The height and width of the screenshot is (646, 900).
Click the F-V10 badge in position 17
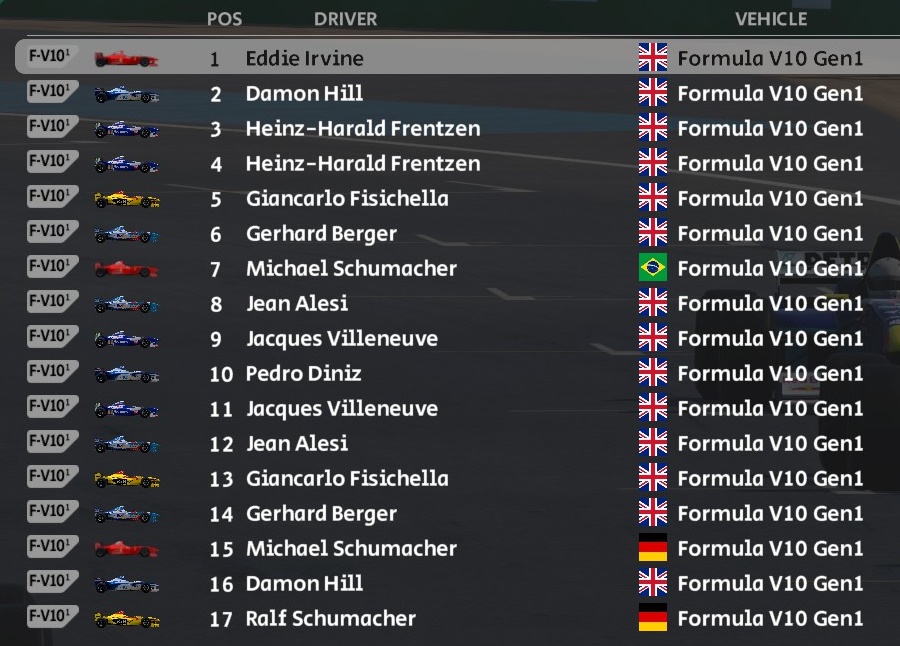pyautogui.click(x=52, y=616)
